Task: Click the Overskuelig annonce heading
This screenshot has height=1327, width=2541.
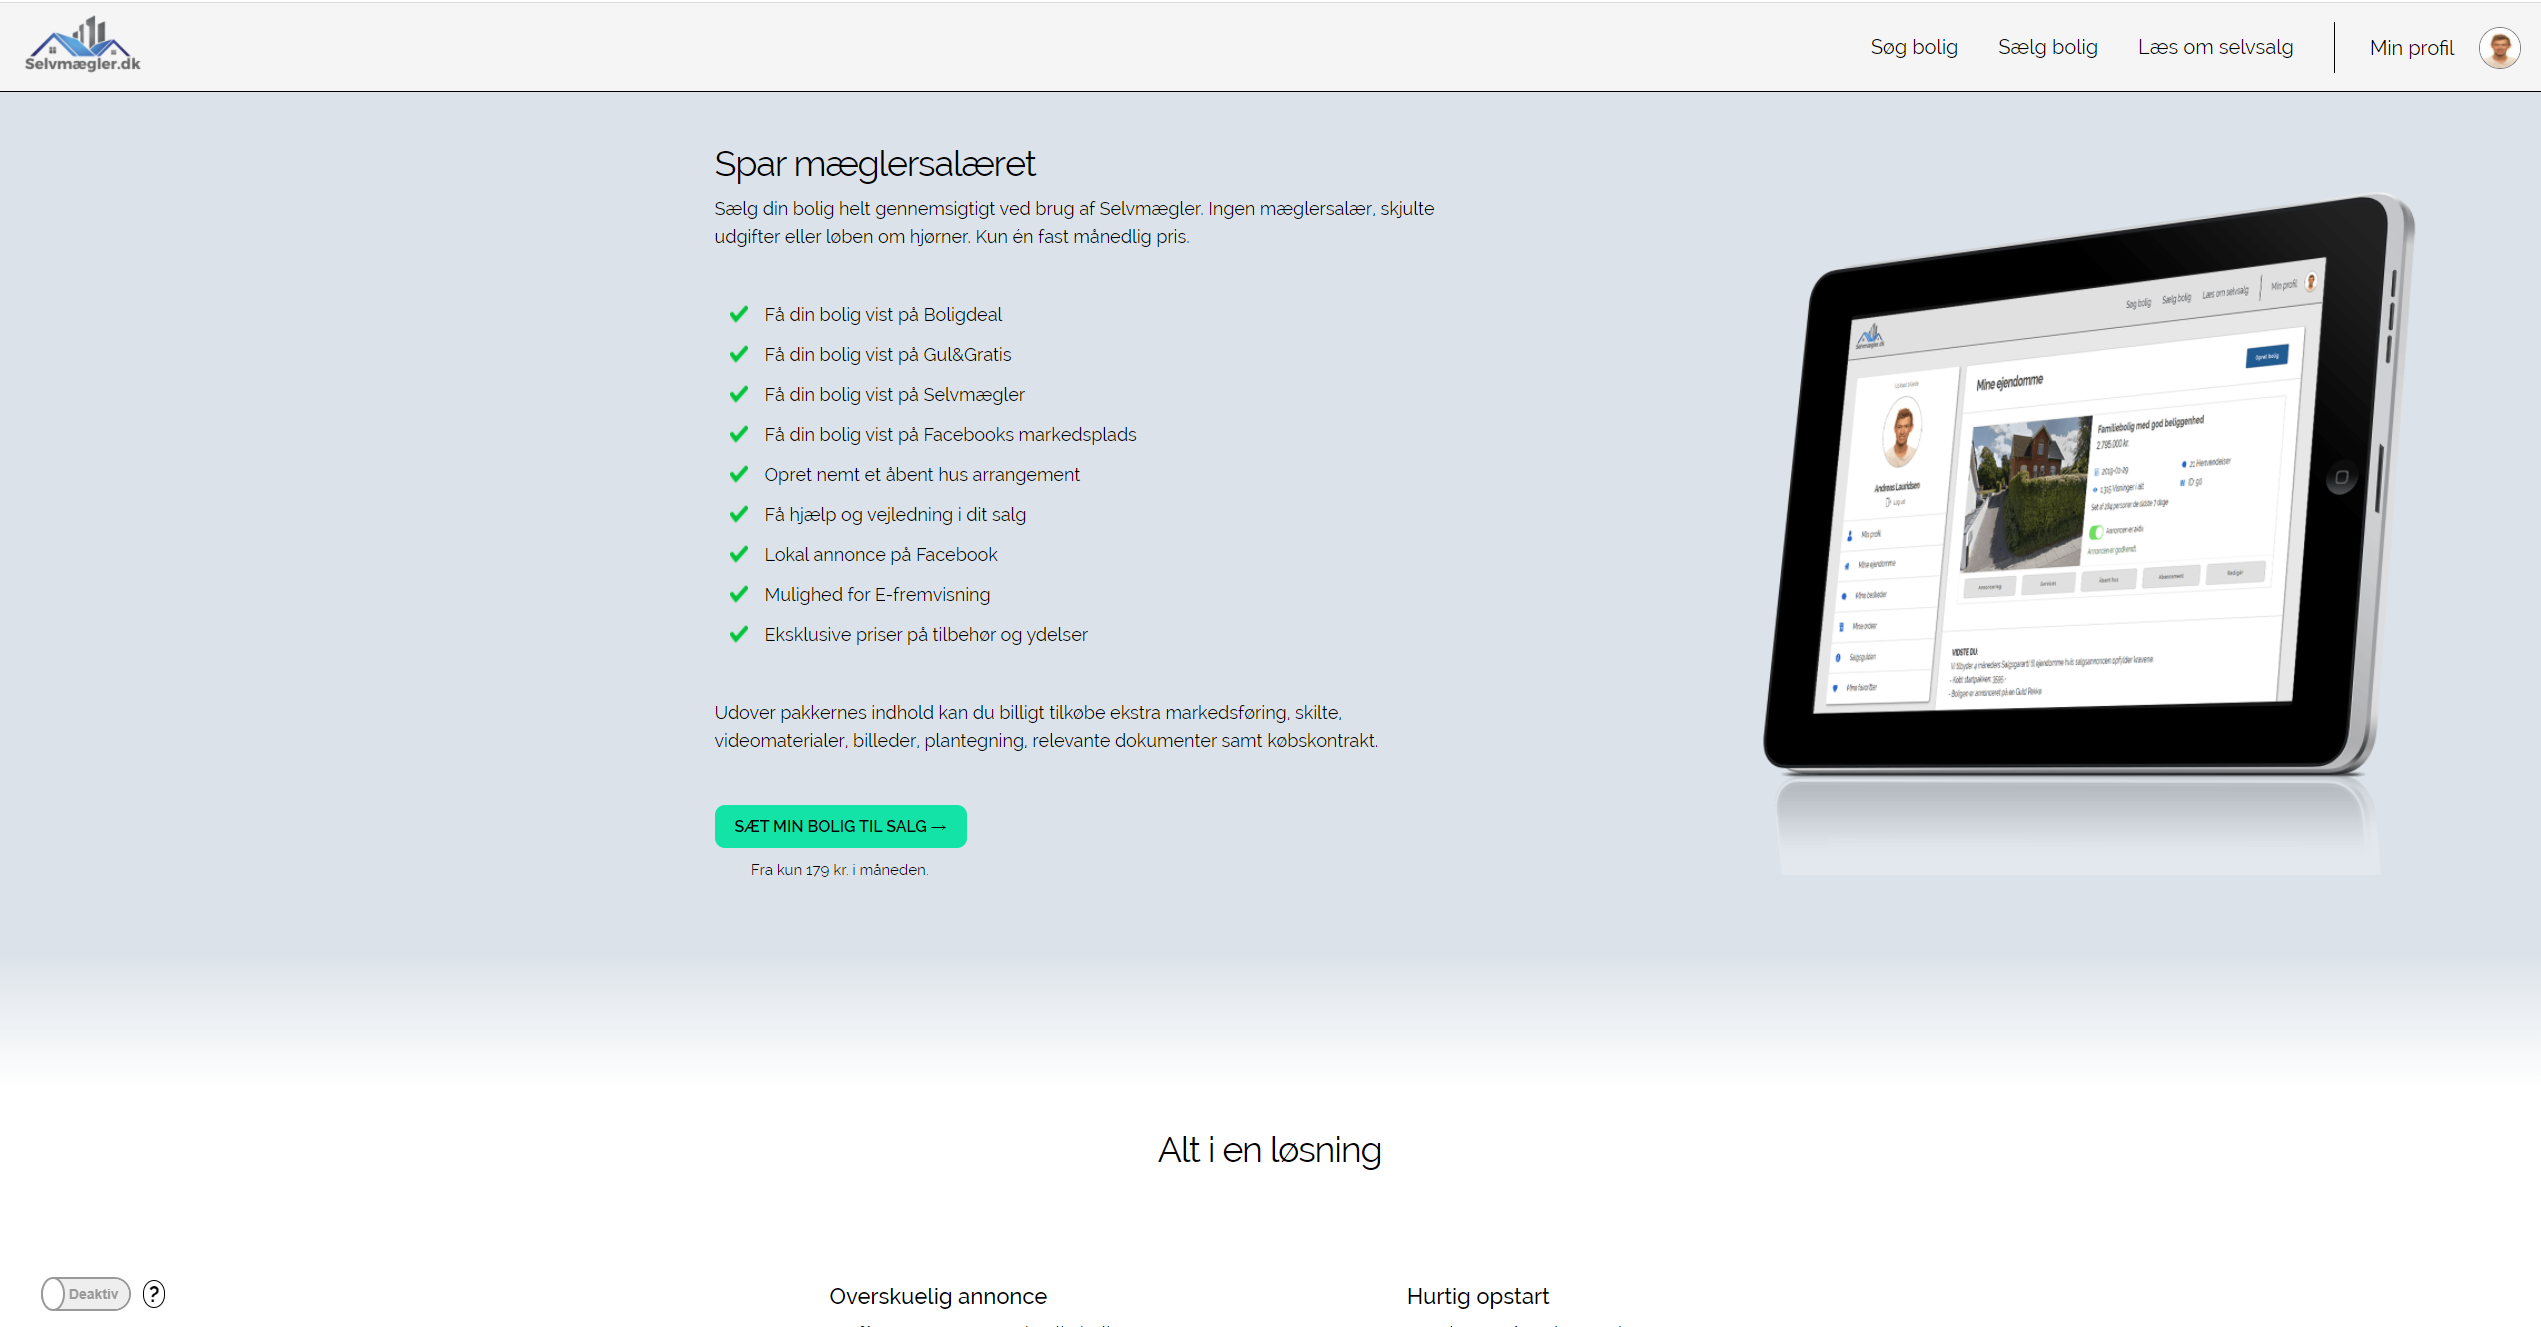Action: coord(937,1296)
